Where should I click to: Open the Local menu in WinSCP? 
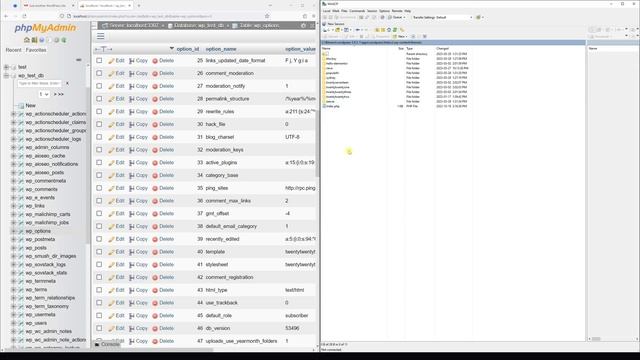click(327, 11)
